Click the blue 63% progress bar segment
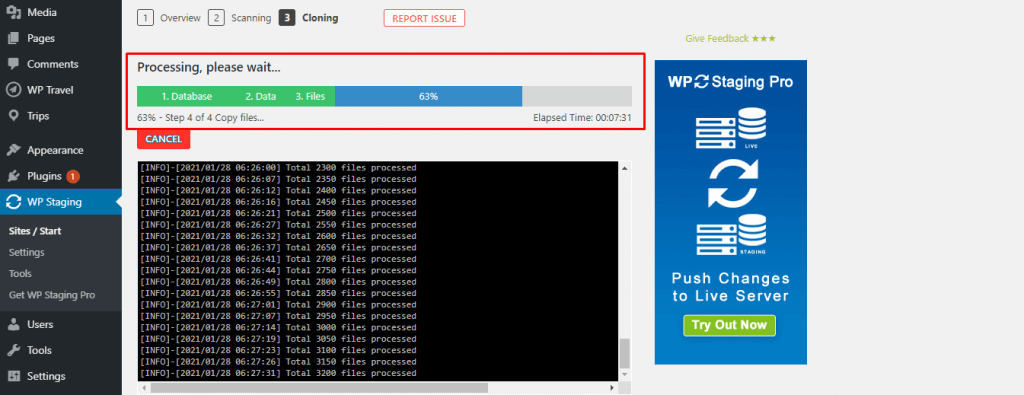1024x395 pixels. (428, 96)
